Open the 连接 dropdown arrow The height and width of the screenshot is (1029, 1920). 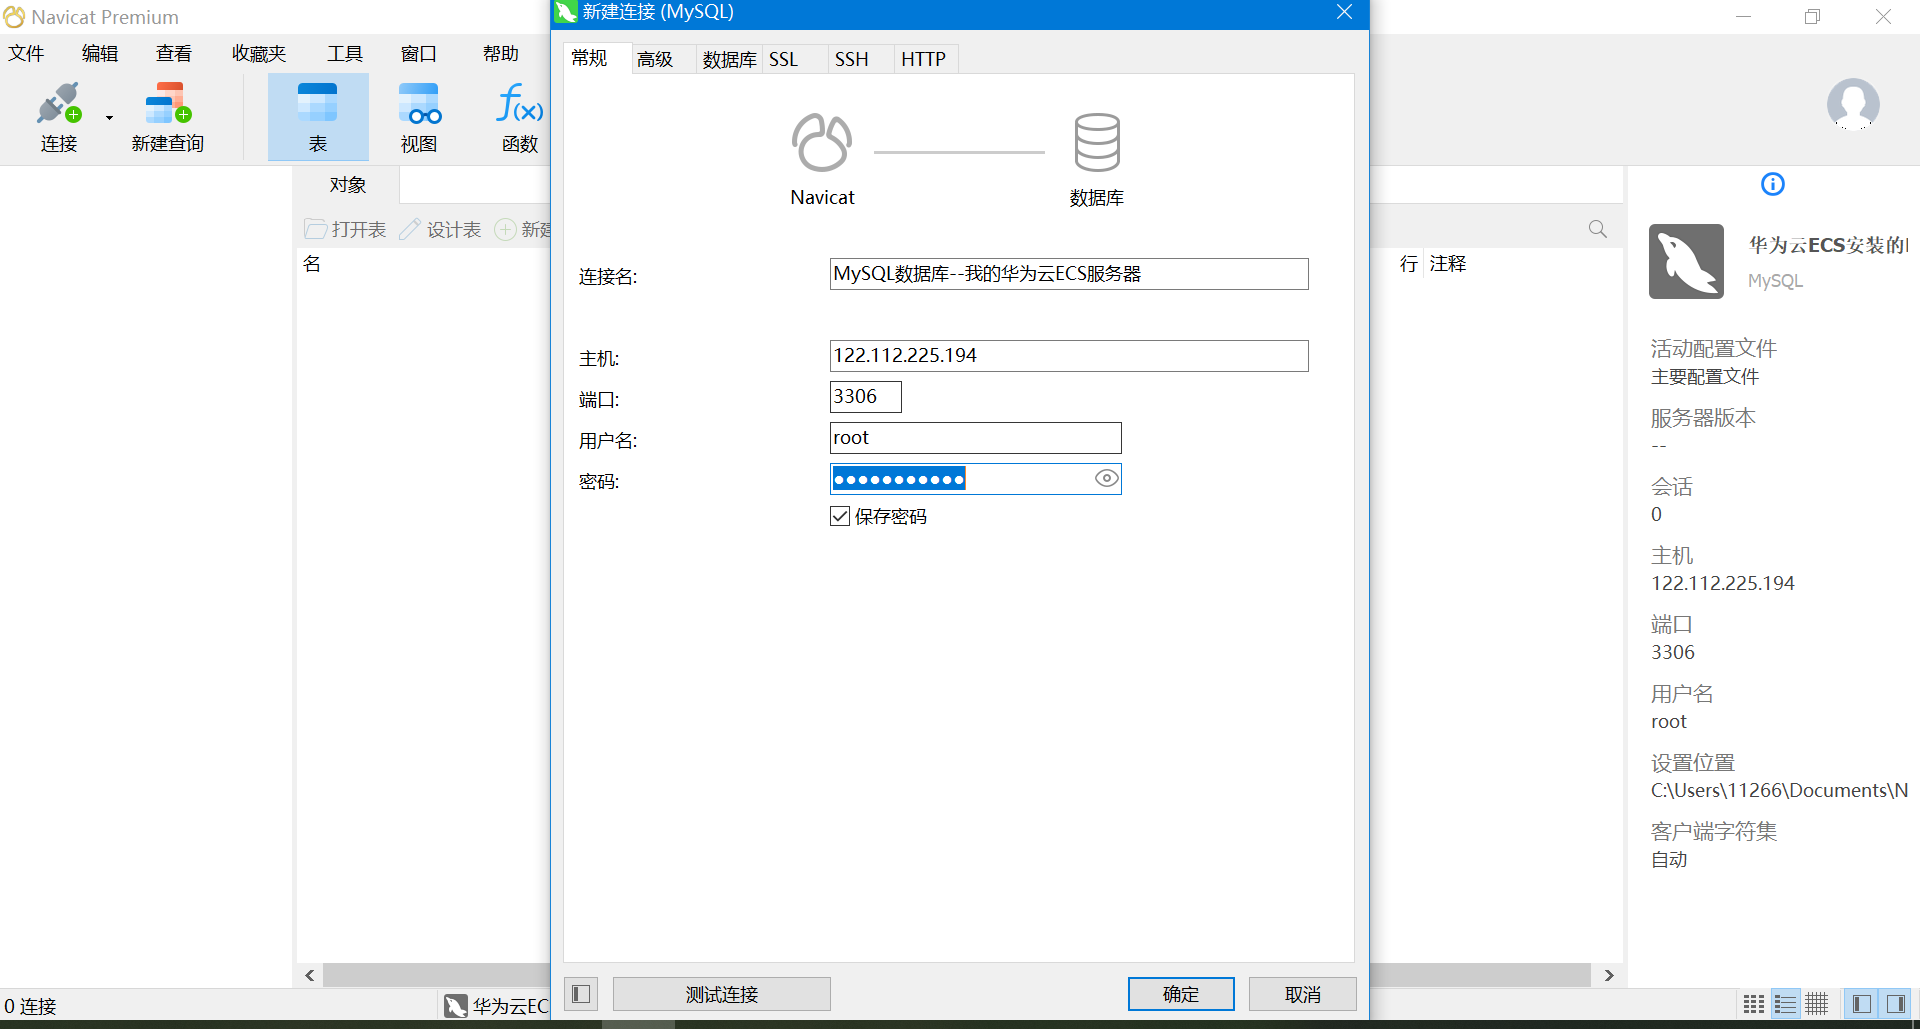click(x=109, y=118)
